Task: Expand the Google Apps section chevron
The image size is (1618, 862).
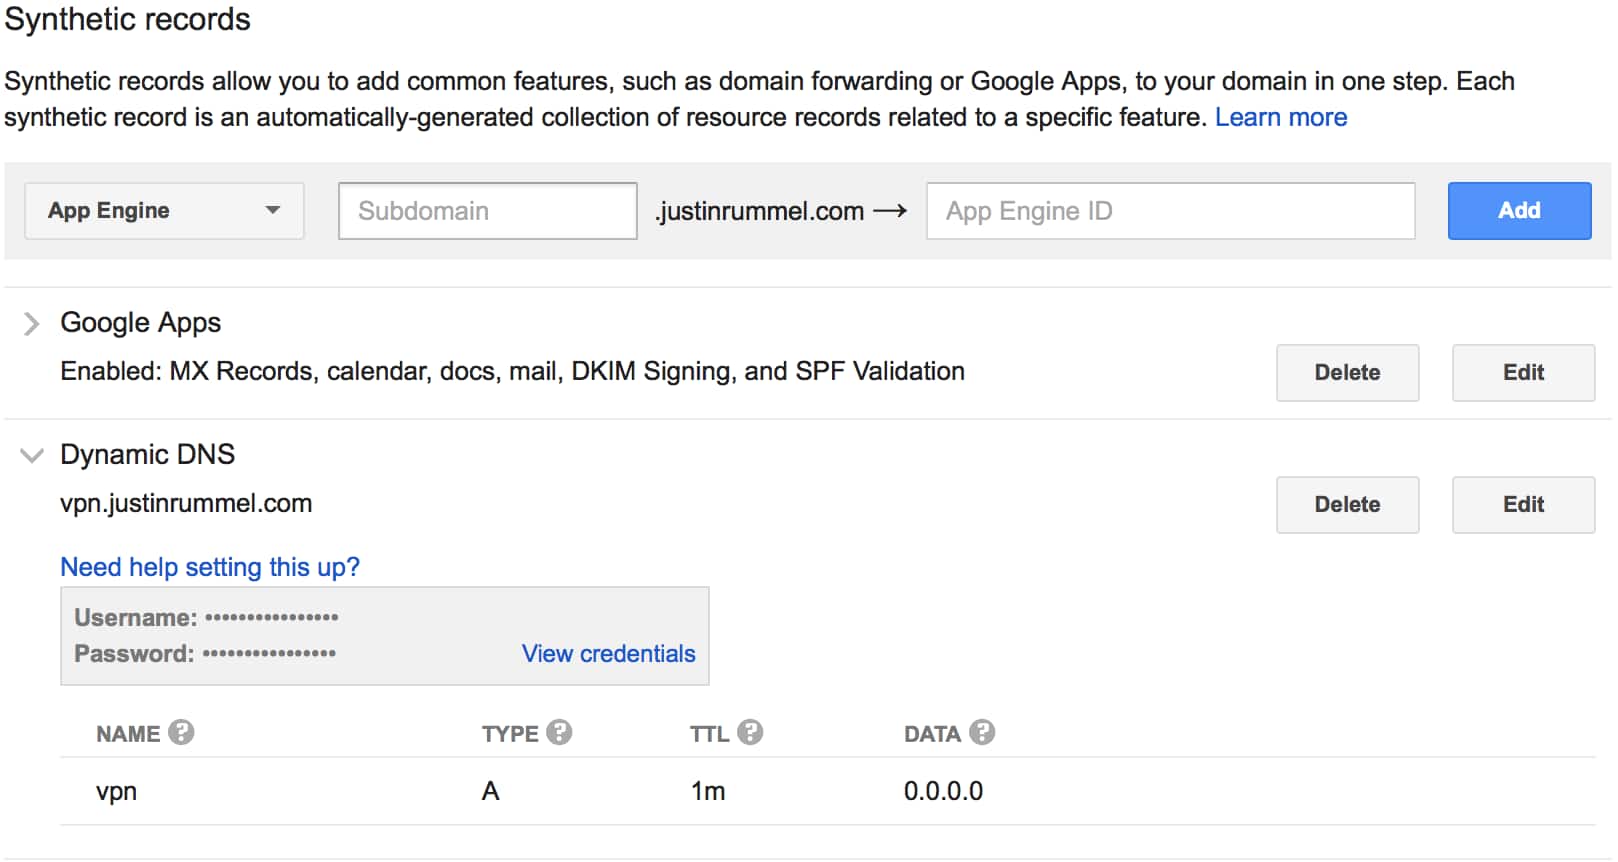Action: tap(32, 324)
